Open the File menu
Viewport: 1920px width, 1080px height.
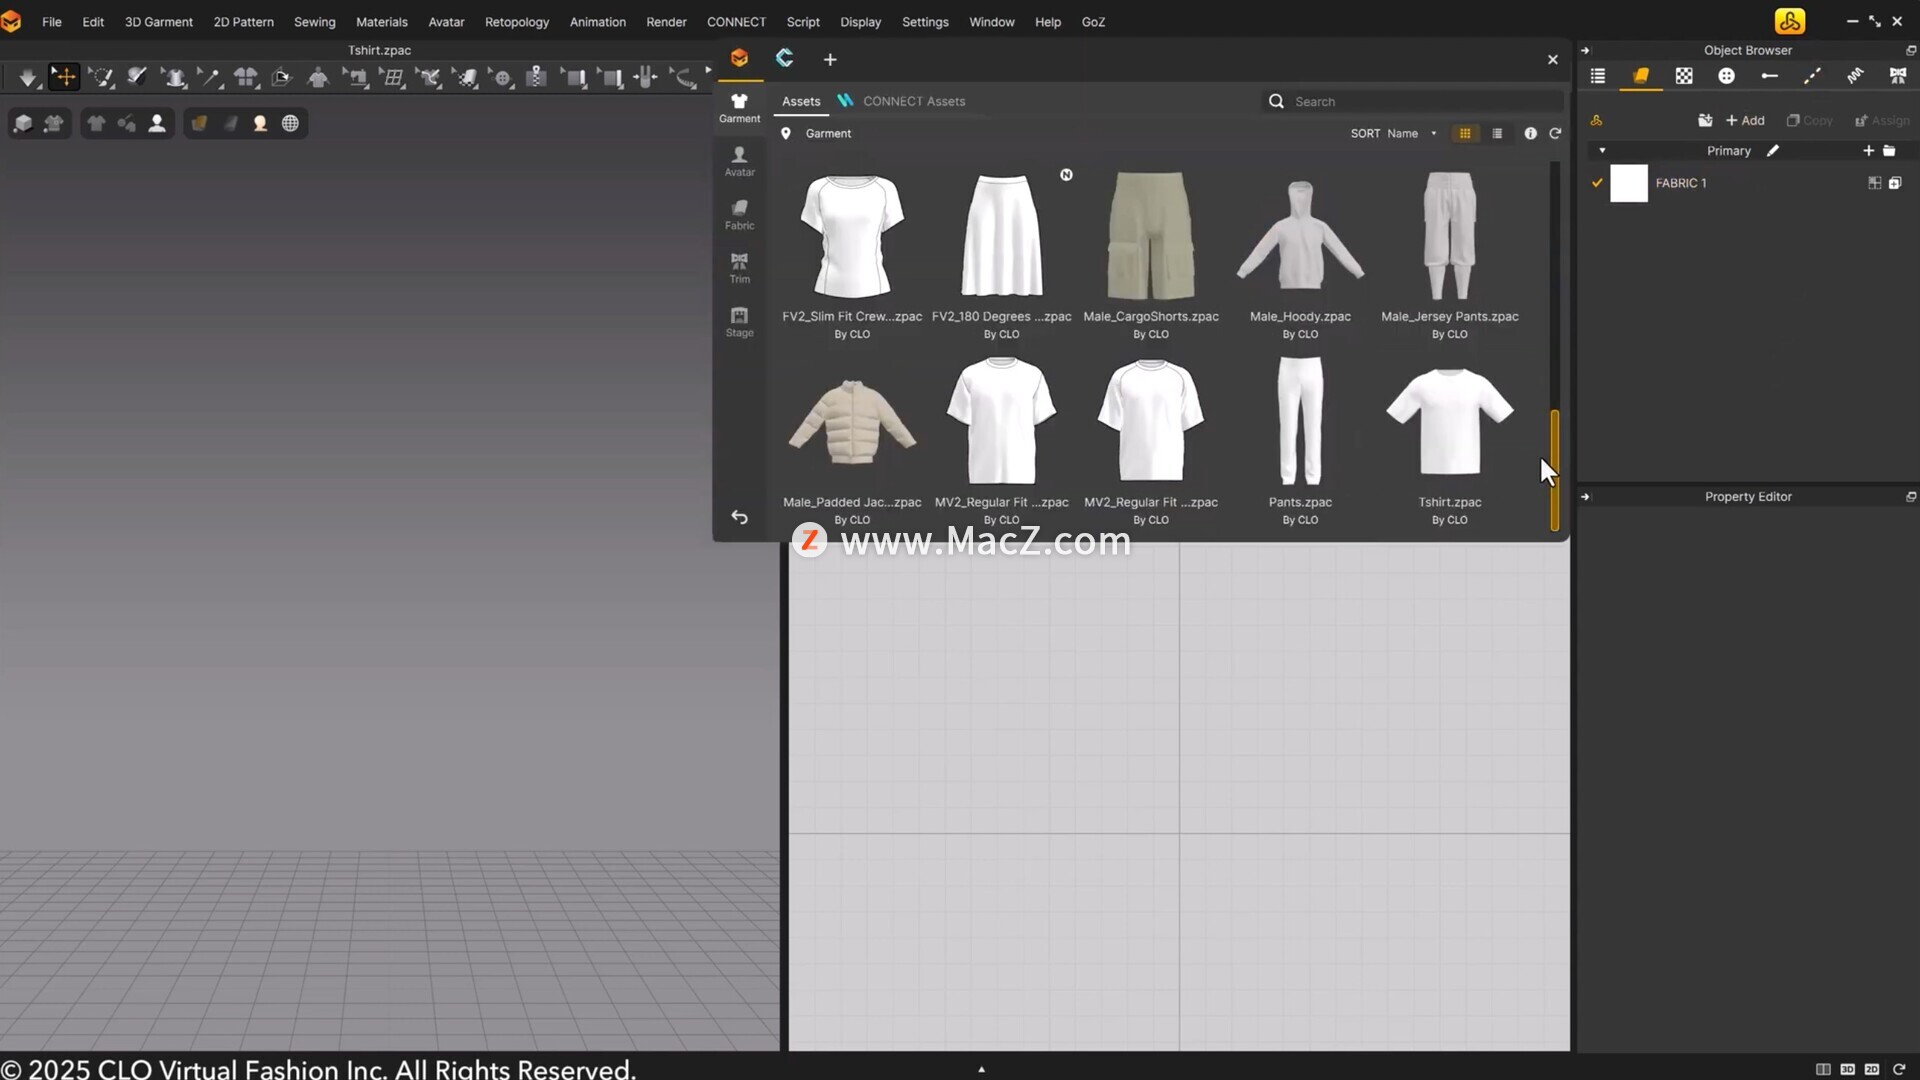52,21
